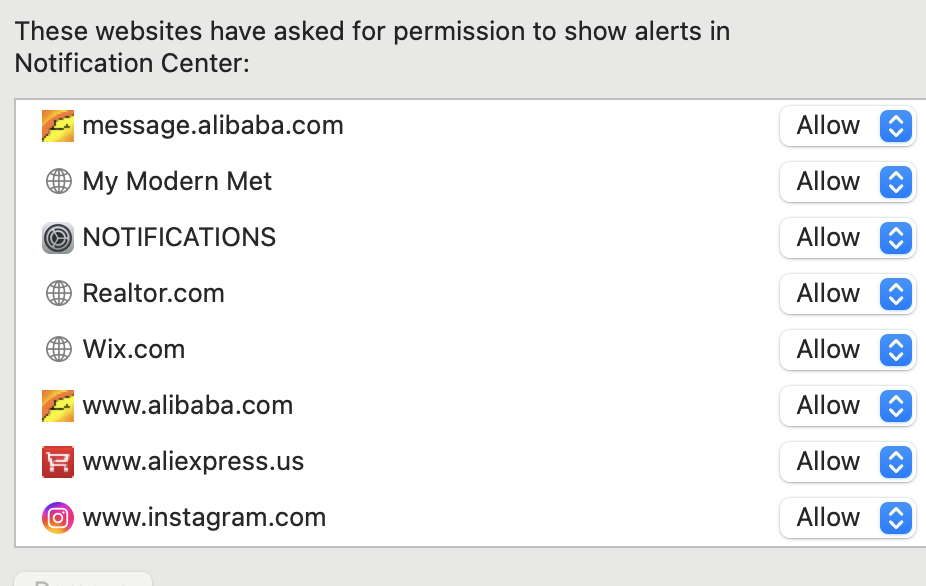
Task: Open the Wix.com Allow popup menu
Action: coord(847,350)
